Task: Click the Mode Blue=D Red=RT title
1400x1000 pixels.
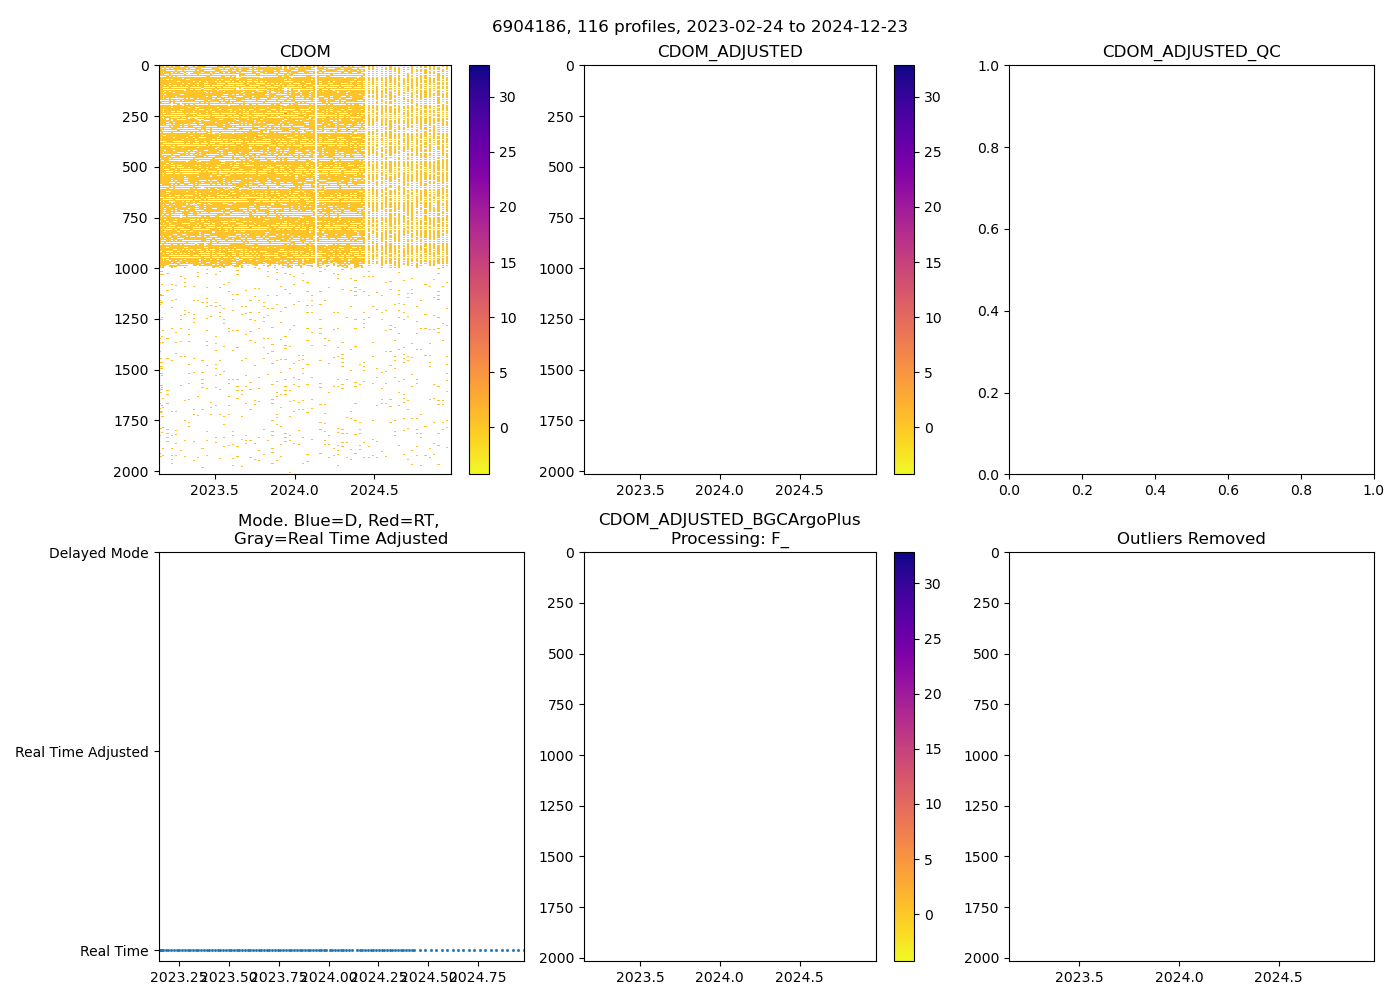Action: [340, 529]
